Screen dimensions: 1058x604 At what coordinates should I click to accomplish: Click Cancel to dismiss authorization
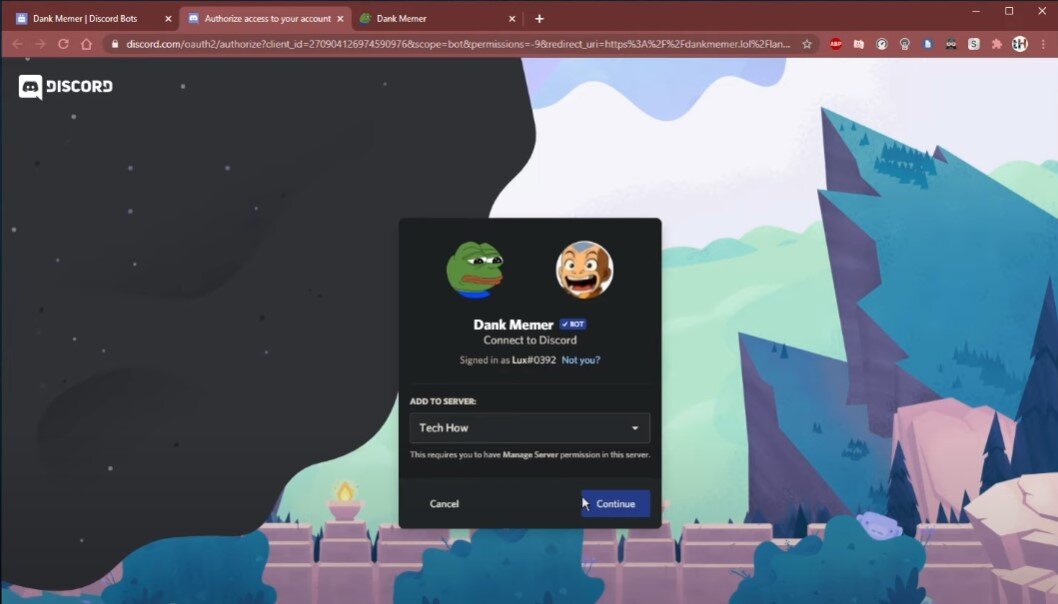(444, 503)
